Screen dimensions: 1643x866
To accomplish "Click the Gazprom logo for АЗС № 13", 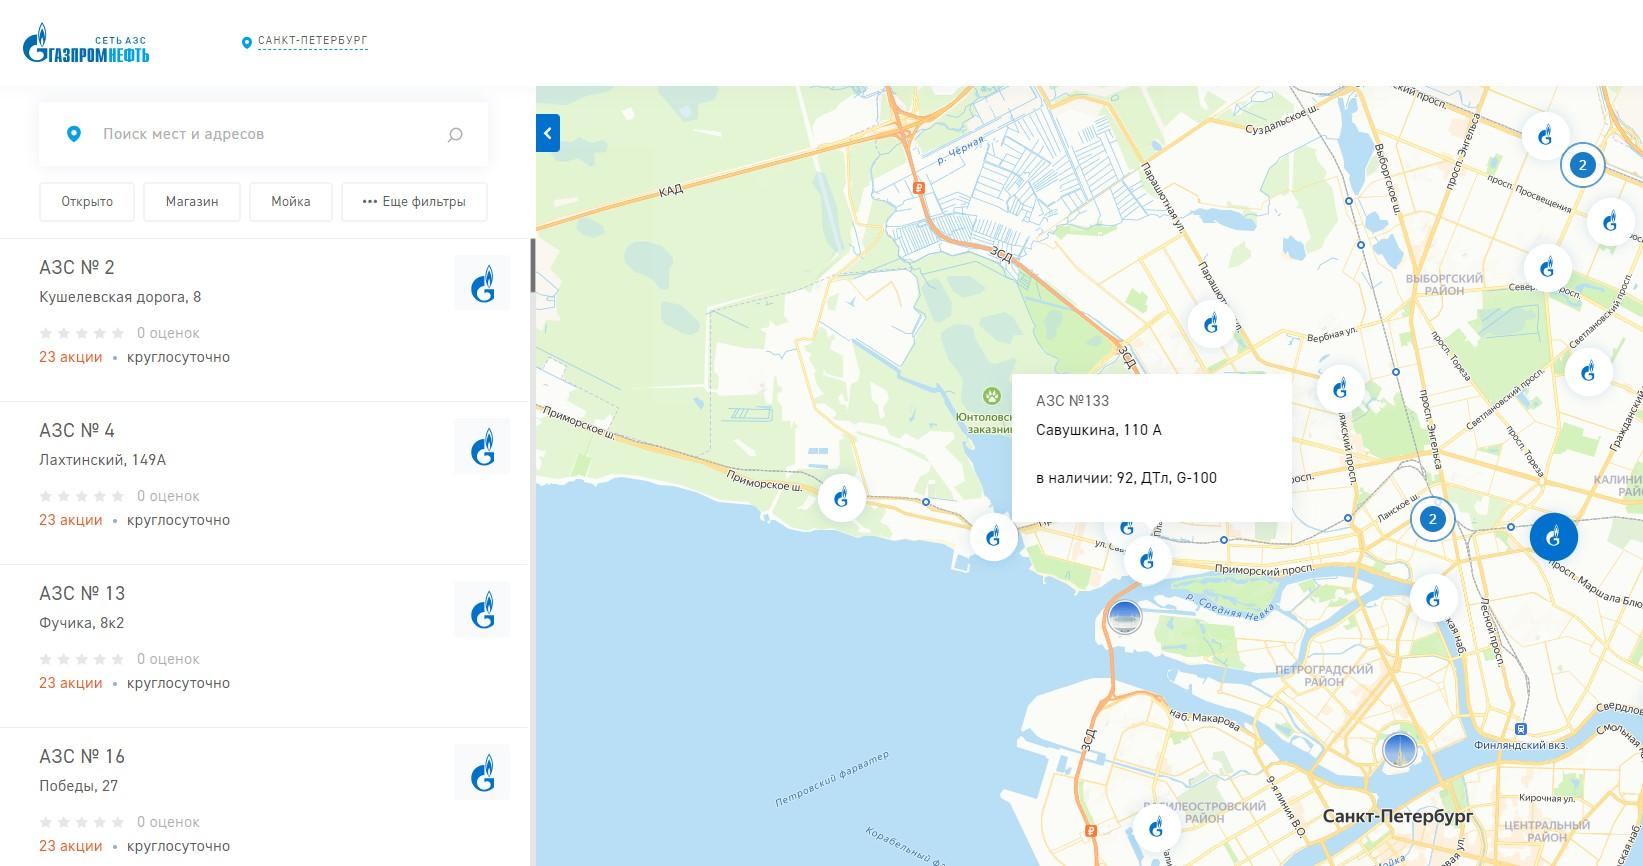I will (482, 609).
